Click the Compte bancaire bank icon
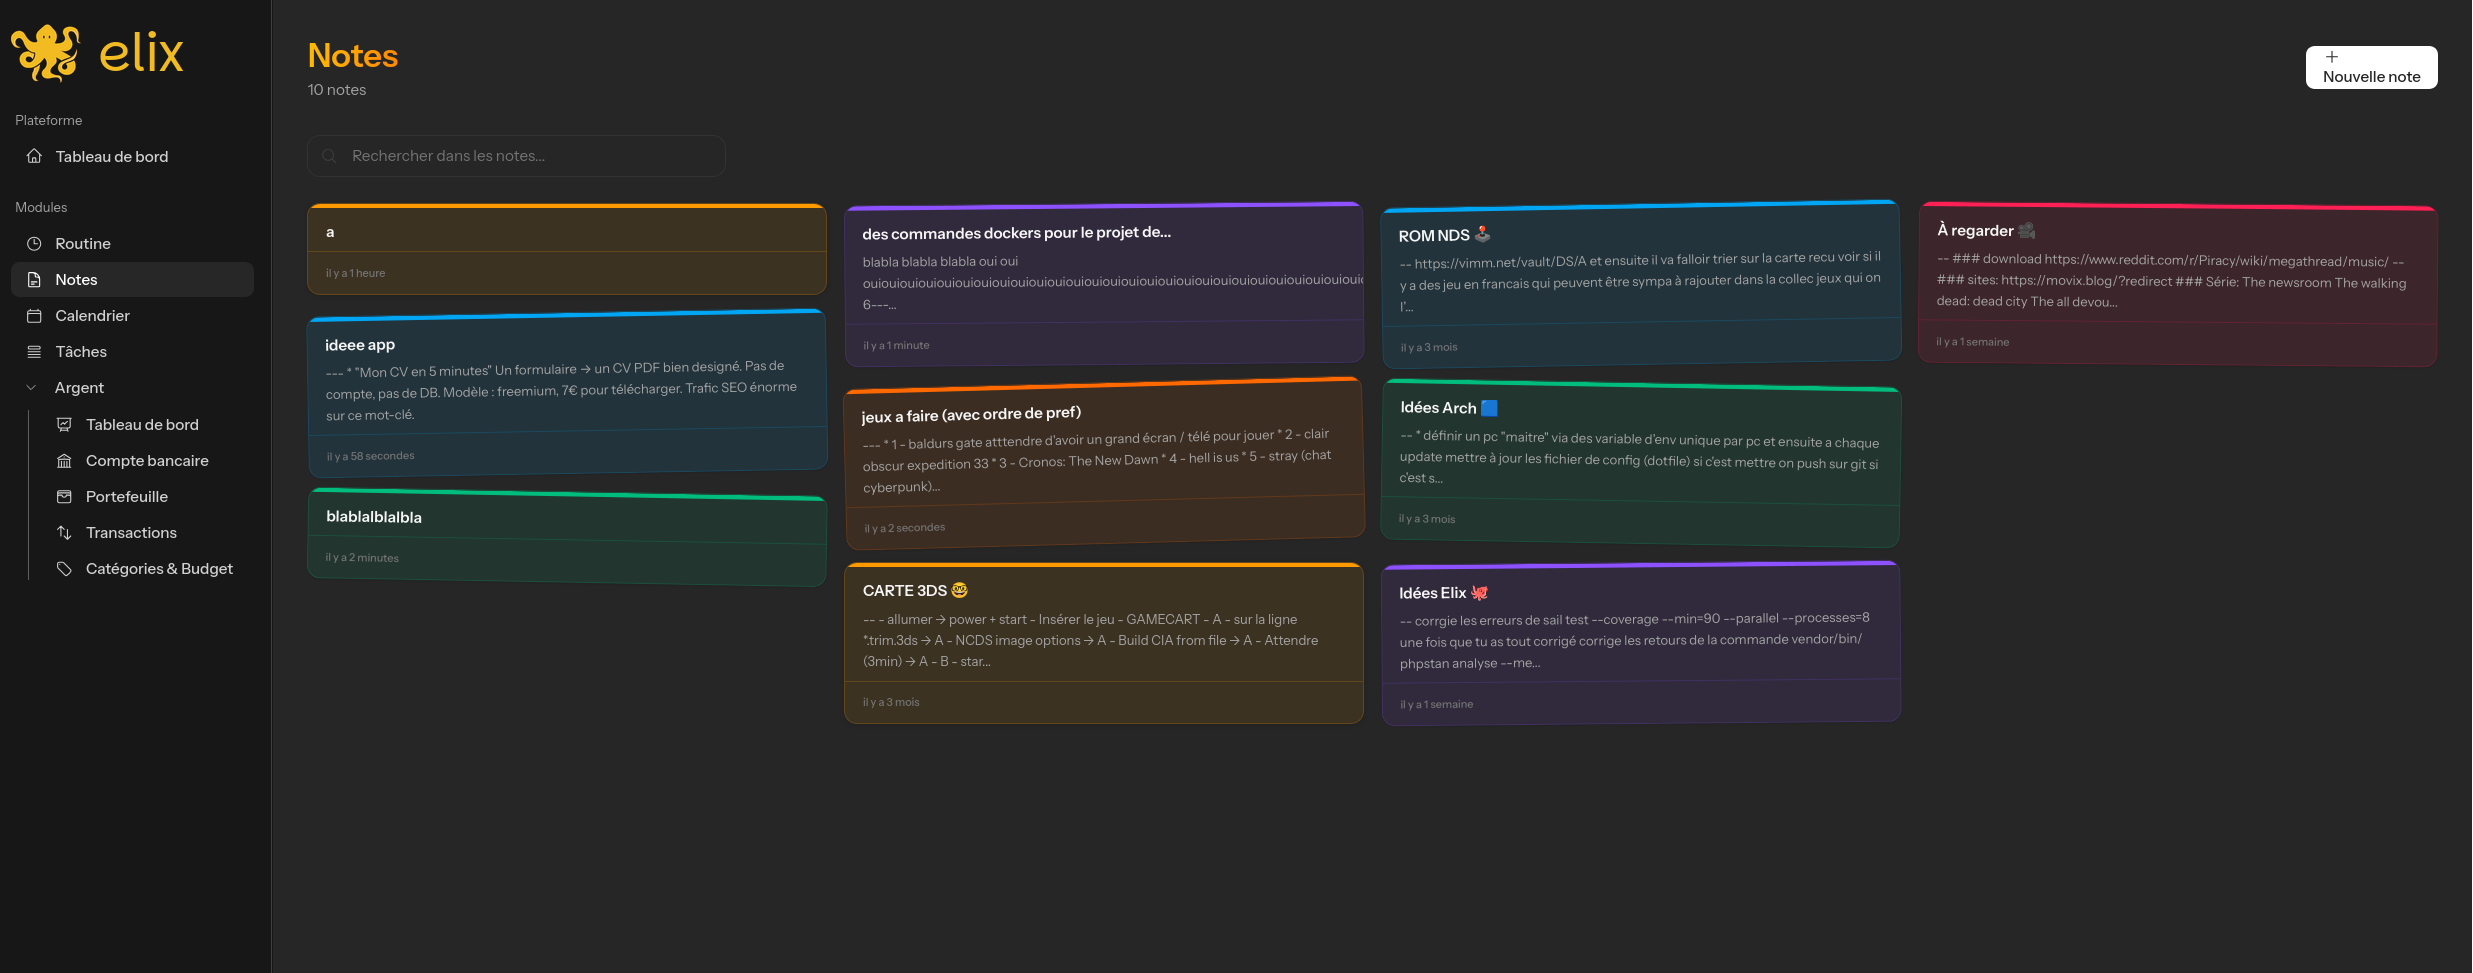Screen dimensions: 2473x973 pos(64,460)
